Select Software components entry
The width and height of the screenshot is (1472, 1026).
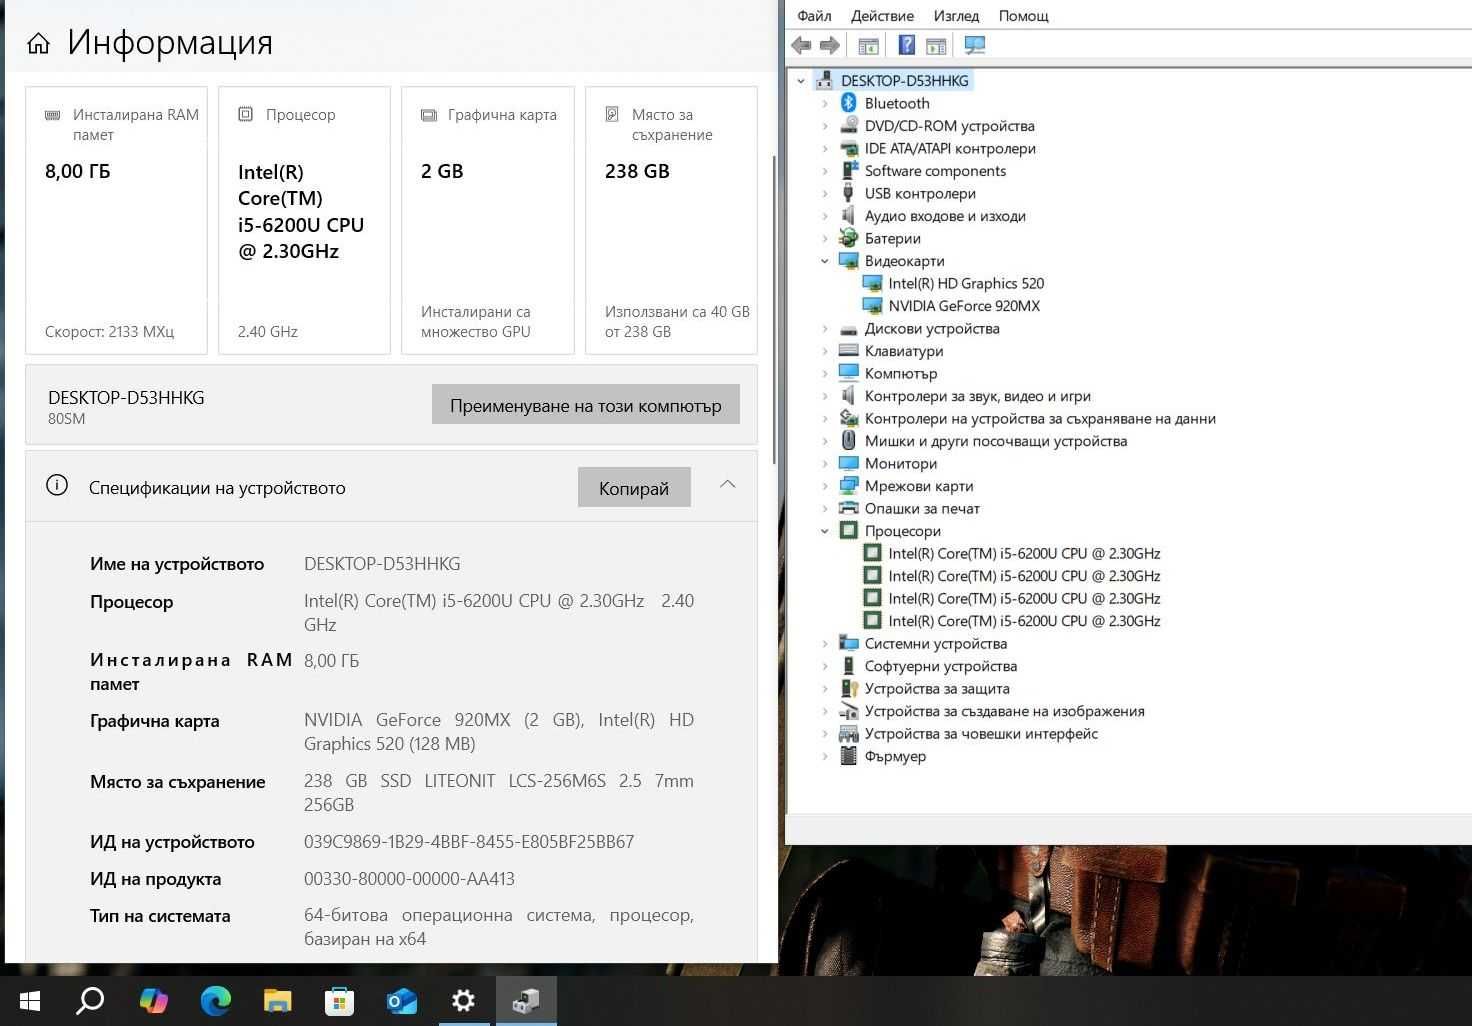tap(935, 171)
